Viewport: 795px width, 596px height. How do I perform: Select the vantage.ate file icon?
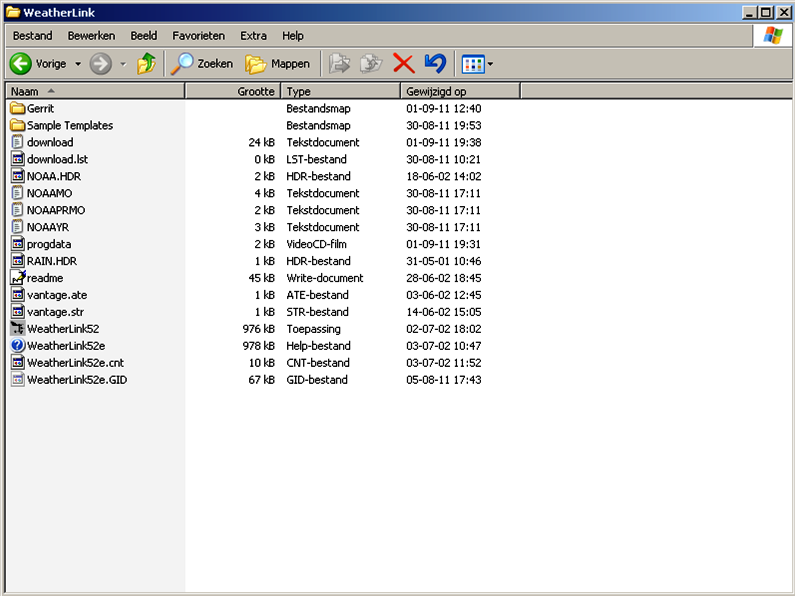click(17, 295)
